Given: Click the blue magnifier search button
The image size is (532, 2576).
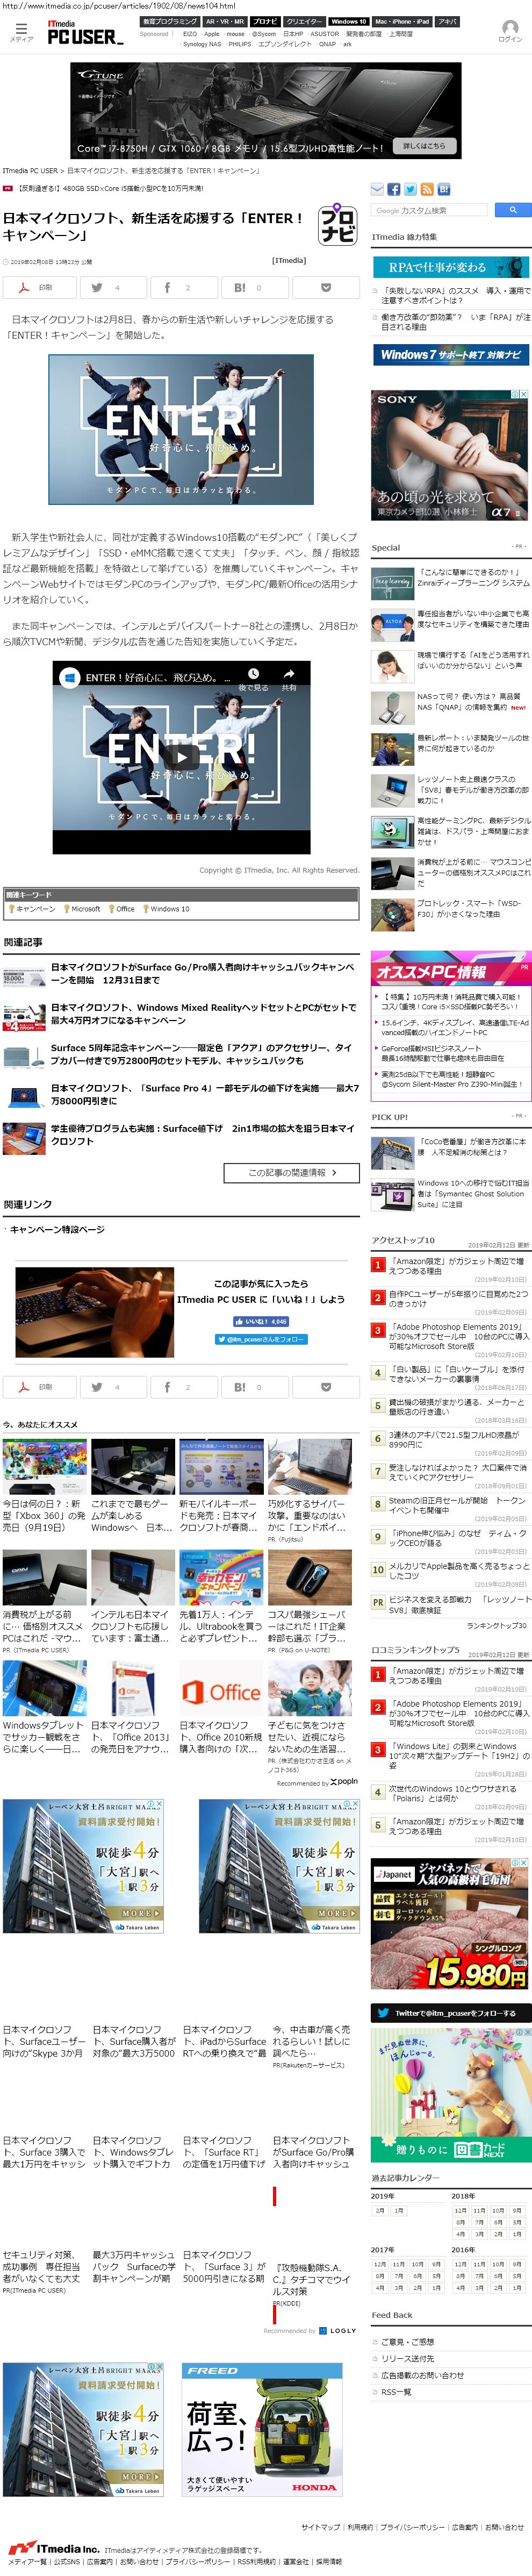Looking at the screenshot, I should tap(513, 210).
